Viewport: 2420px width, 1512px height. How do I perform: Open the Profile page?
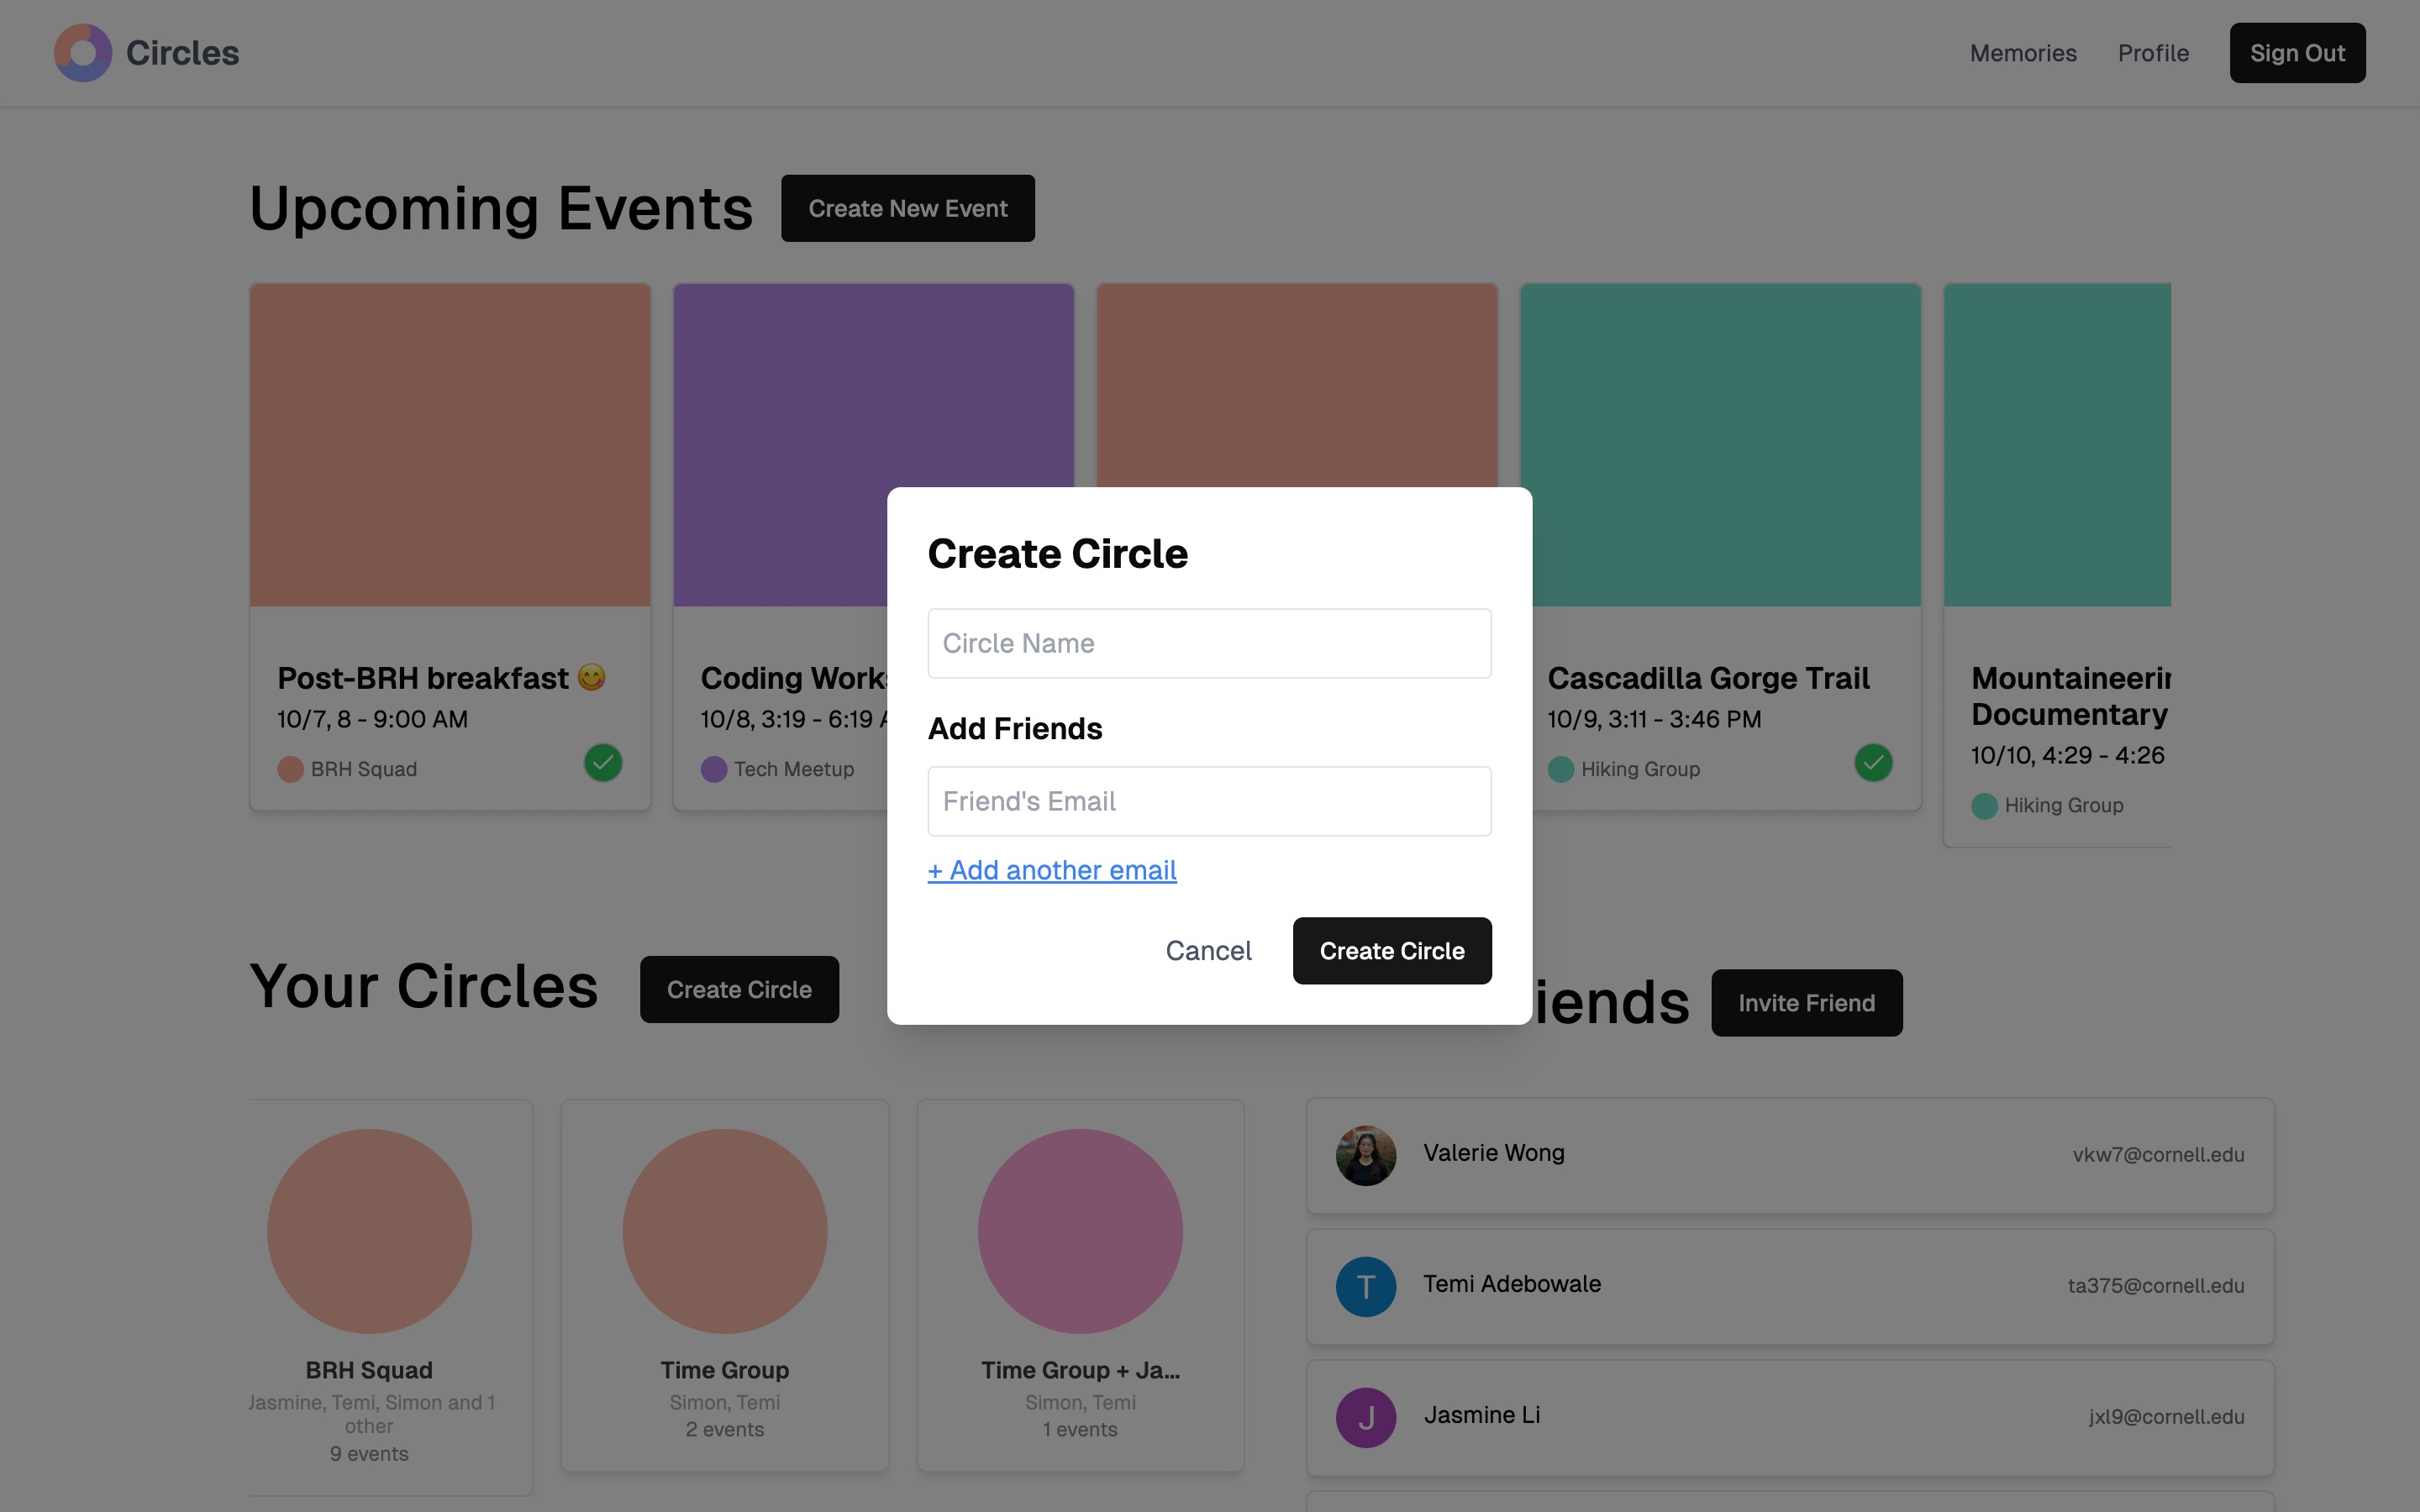[2152, 53]
